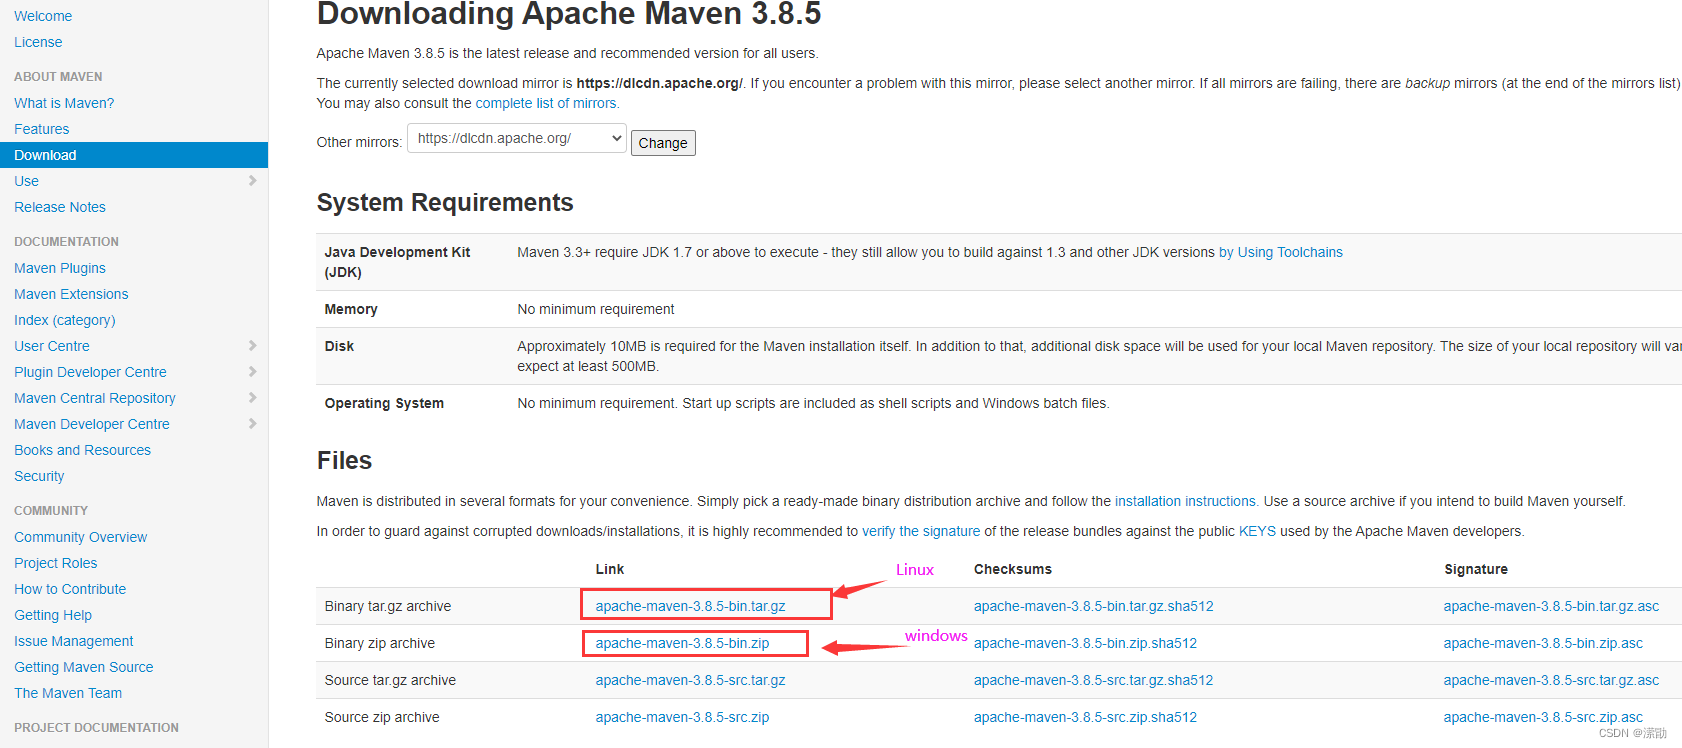Open the User Centre link
The height and width of the screenshot is (748, 1682).
pyautogui.click(x=52, y=346)
